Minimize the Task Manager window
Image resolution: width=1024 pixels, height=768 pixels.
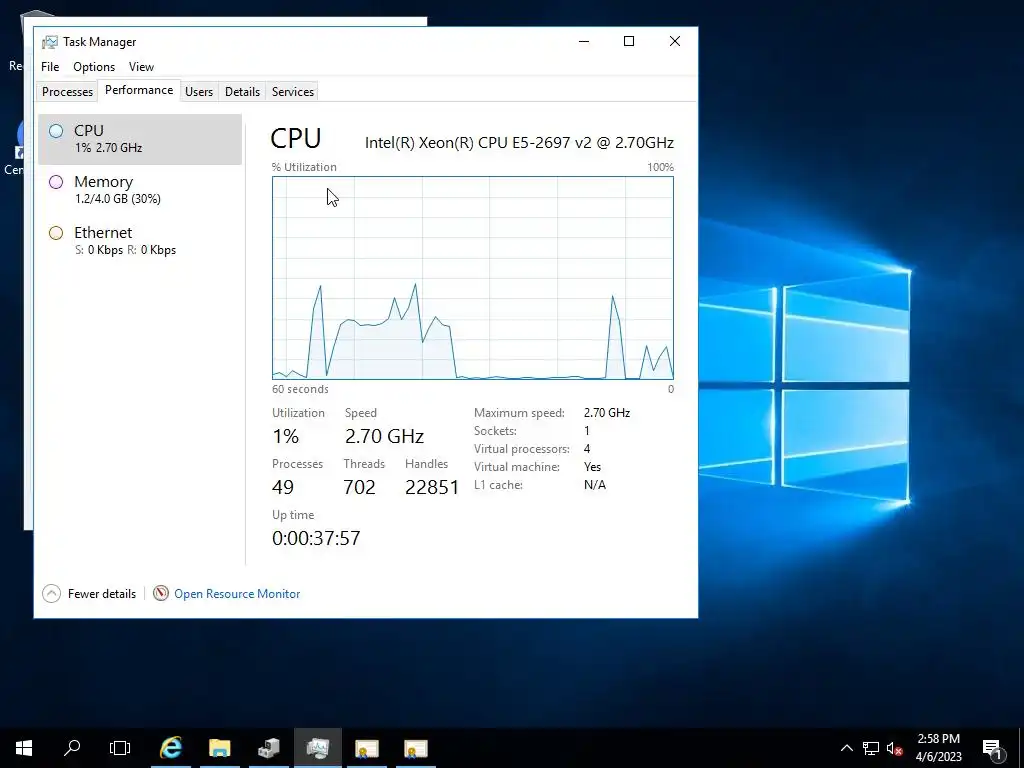(584, 41)
